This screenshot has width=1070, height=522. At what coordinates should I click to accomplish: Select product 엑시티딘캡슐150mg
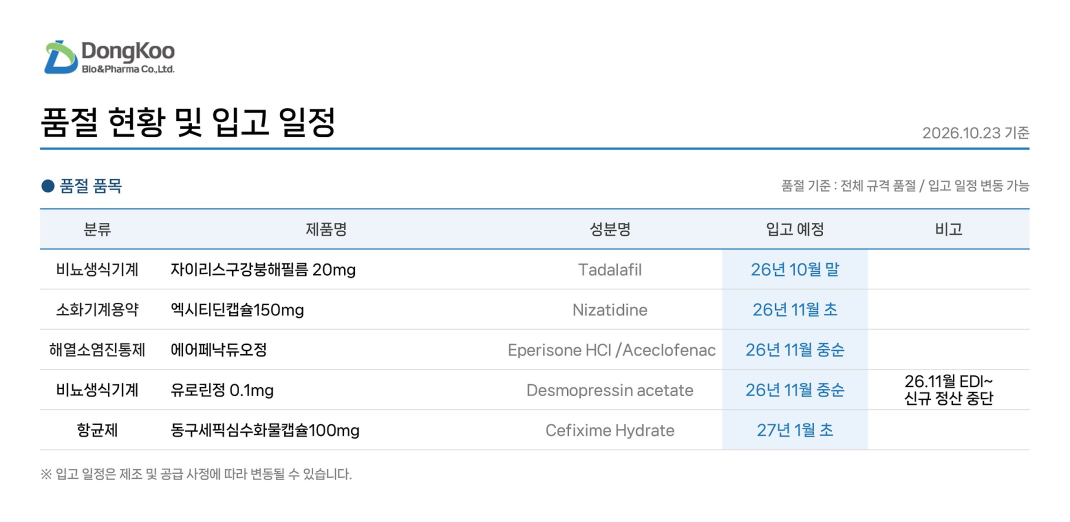pyautogui.click(x=237, y=310)
